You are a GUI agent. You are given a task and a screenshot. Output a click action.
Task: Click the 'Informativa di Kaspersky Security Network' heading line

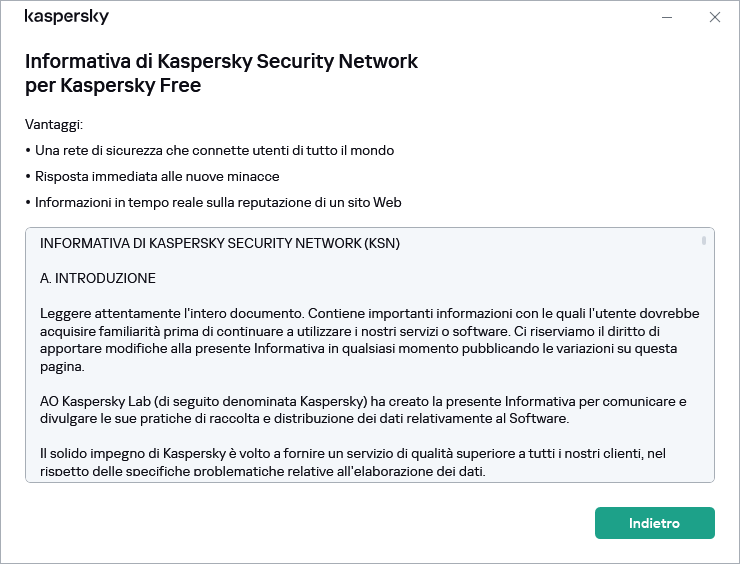221,61
